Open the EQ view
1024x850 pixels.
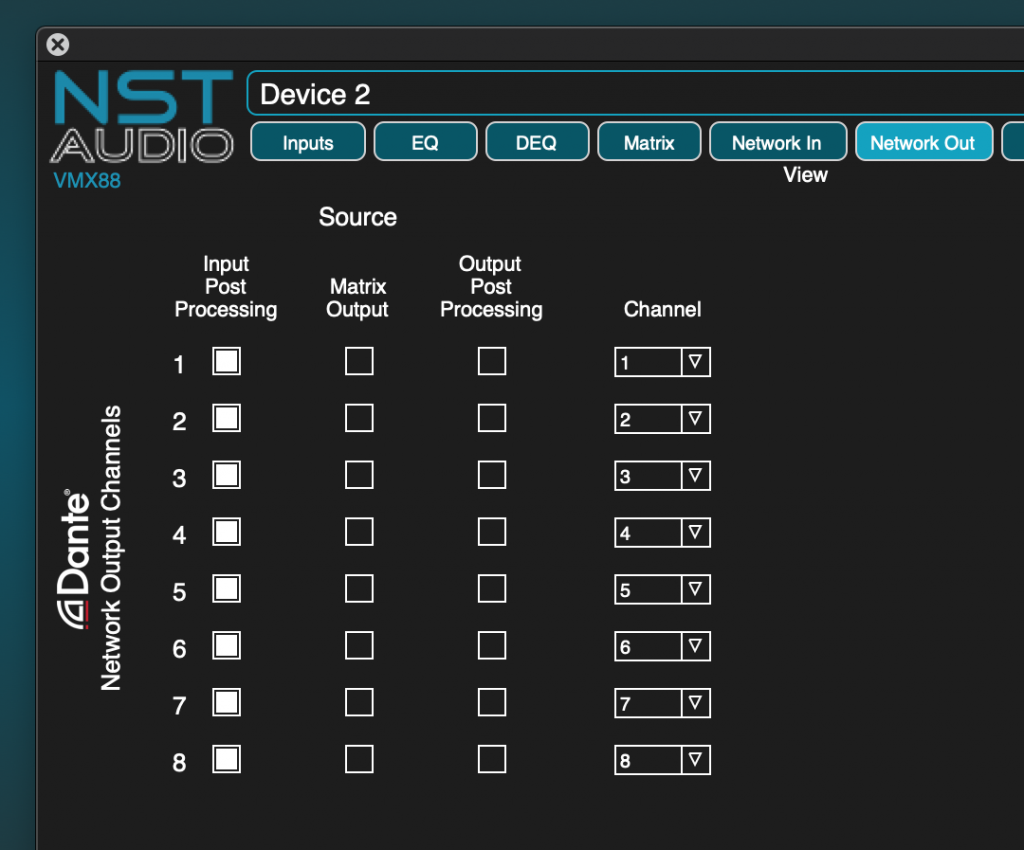click(x=425, y=141)
